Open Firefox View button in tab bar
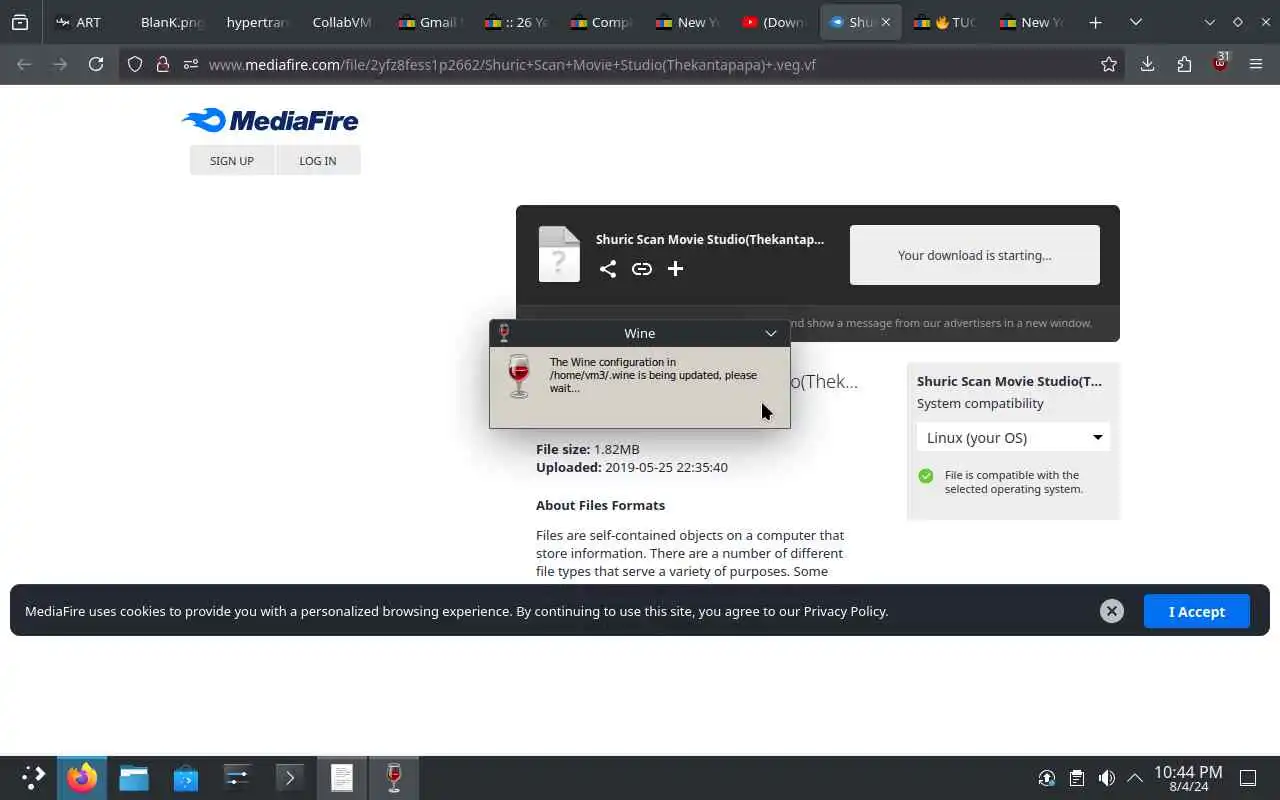The image size is (1280, 800). pos(20,22)
